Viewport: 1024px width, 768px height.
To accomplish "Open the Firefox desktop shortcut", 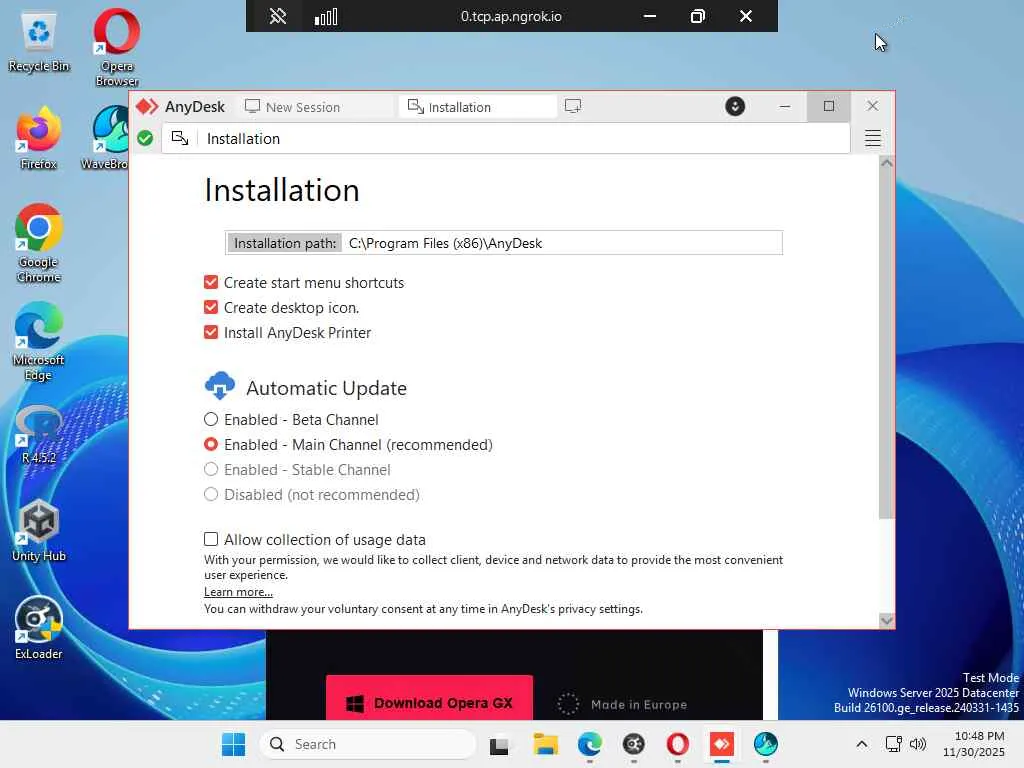I will point(39,138).
